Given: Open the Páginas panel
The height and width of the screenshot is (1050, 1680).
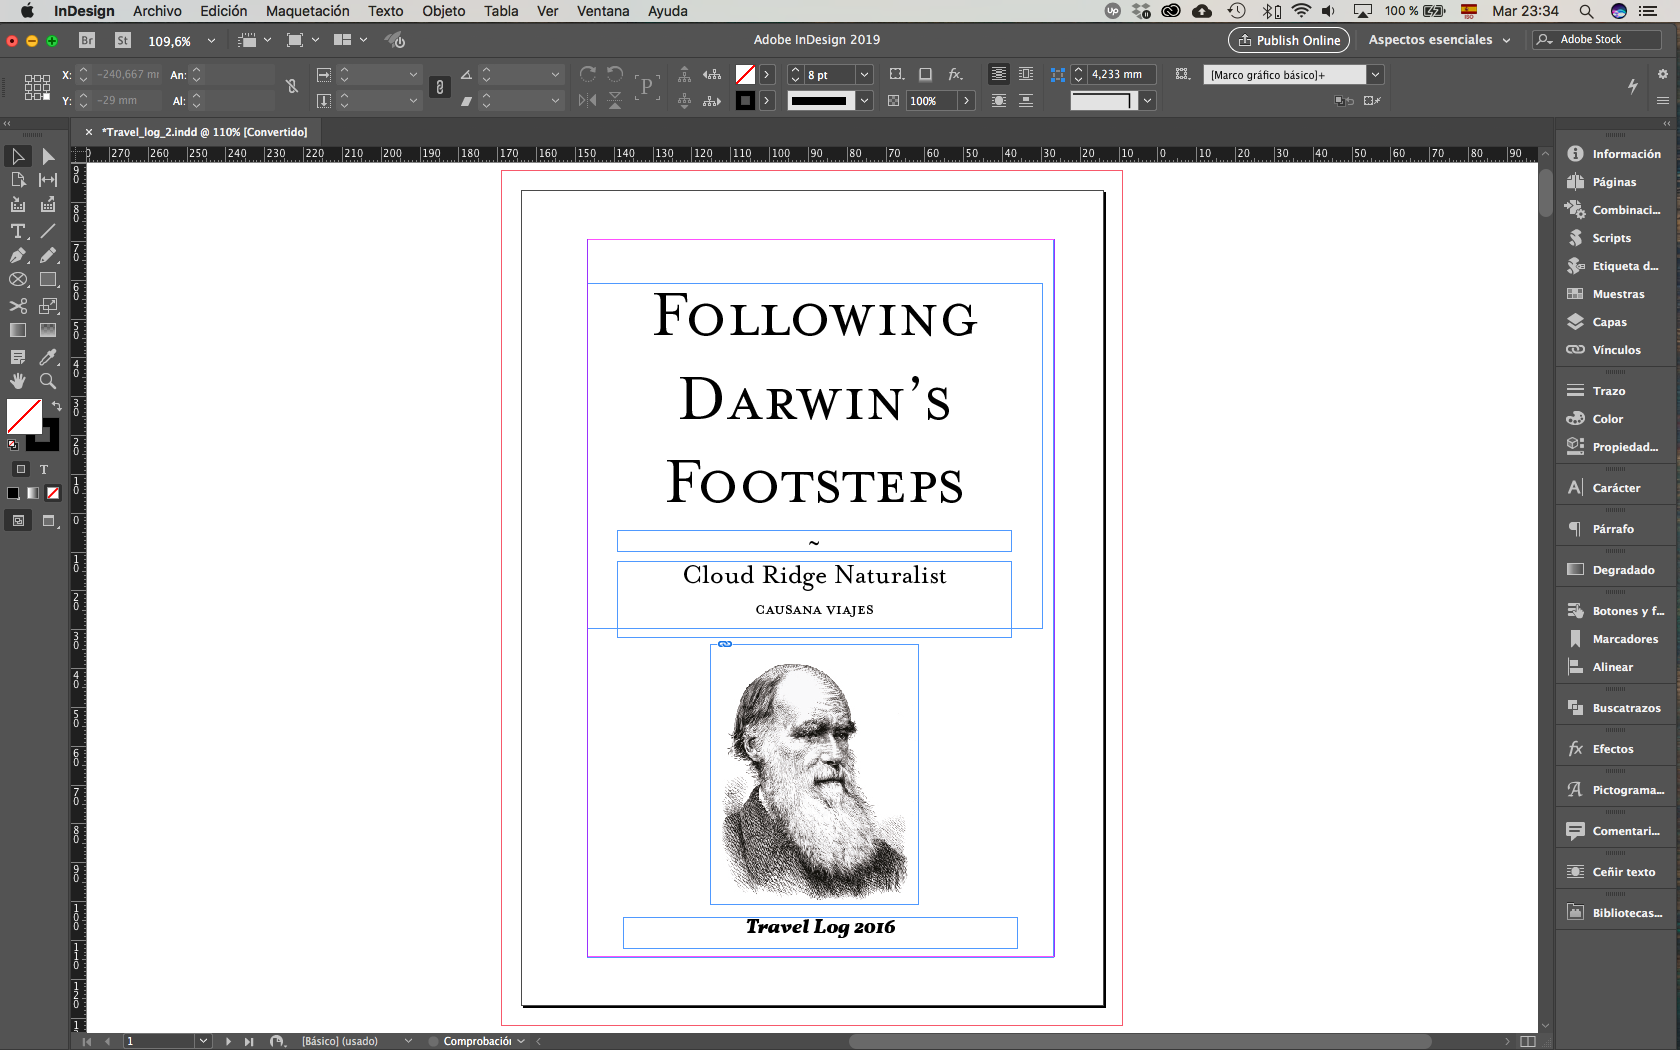Looking at the screenshot, I should (1614, 182).
